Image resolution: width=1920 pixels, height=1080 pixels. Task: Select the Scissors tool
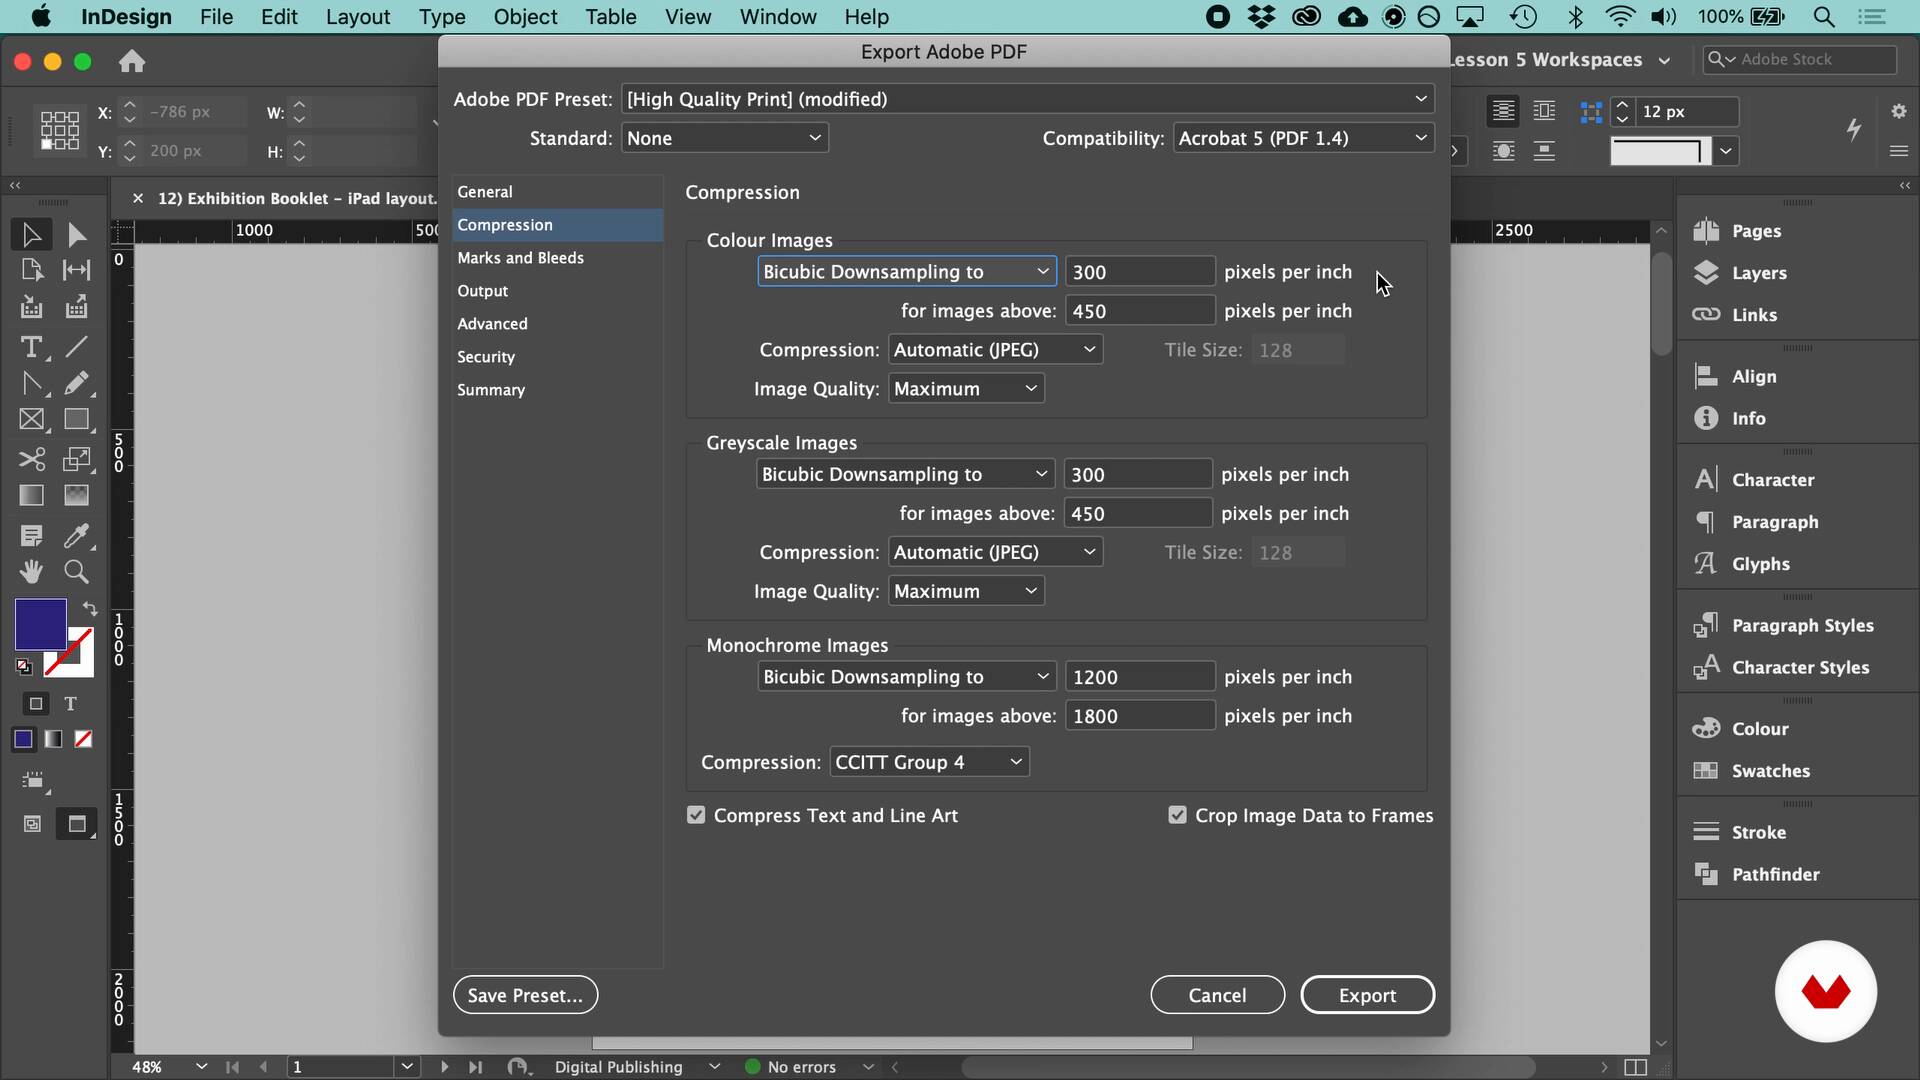(x=31, y=459)
